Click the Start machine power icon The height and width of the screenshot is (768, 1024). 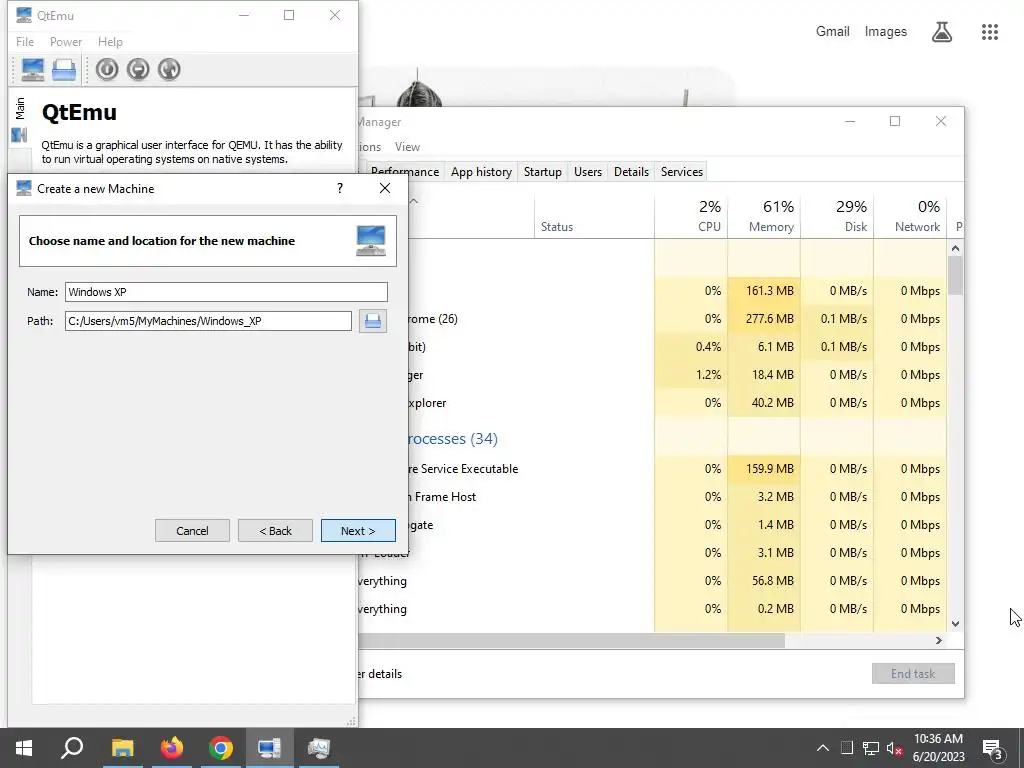[107, 69]
